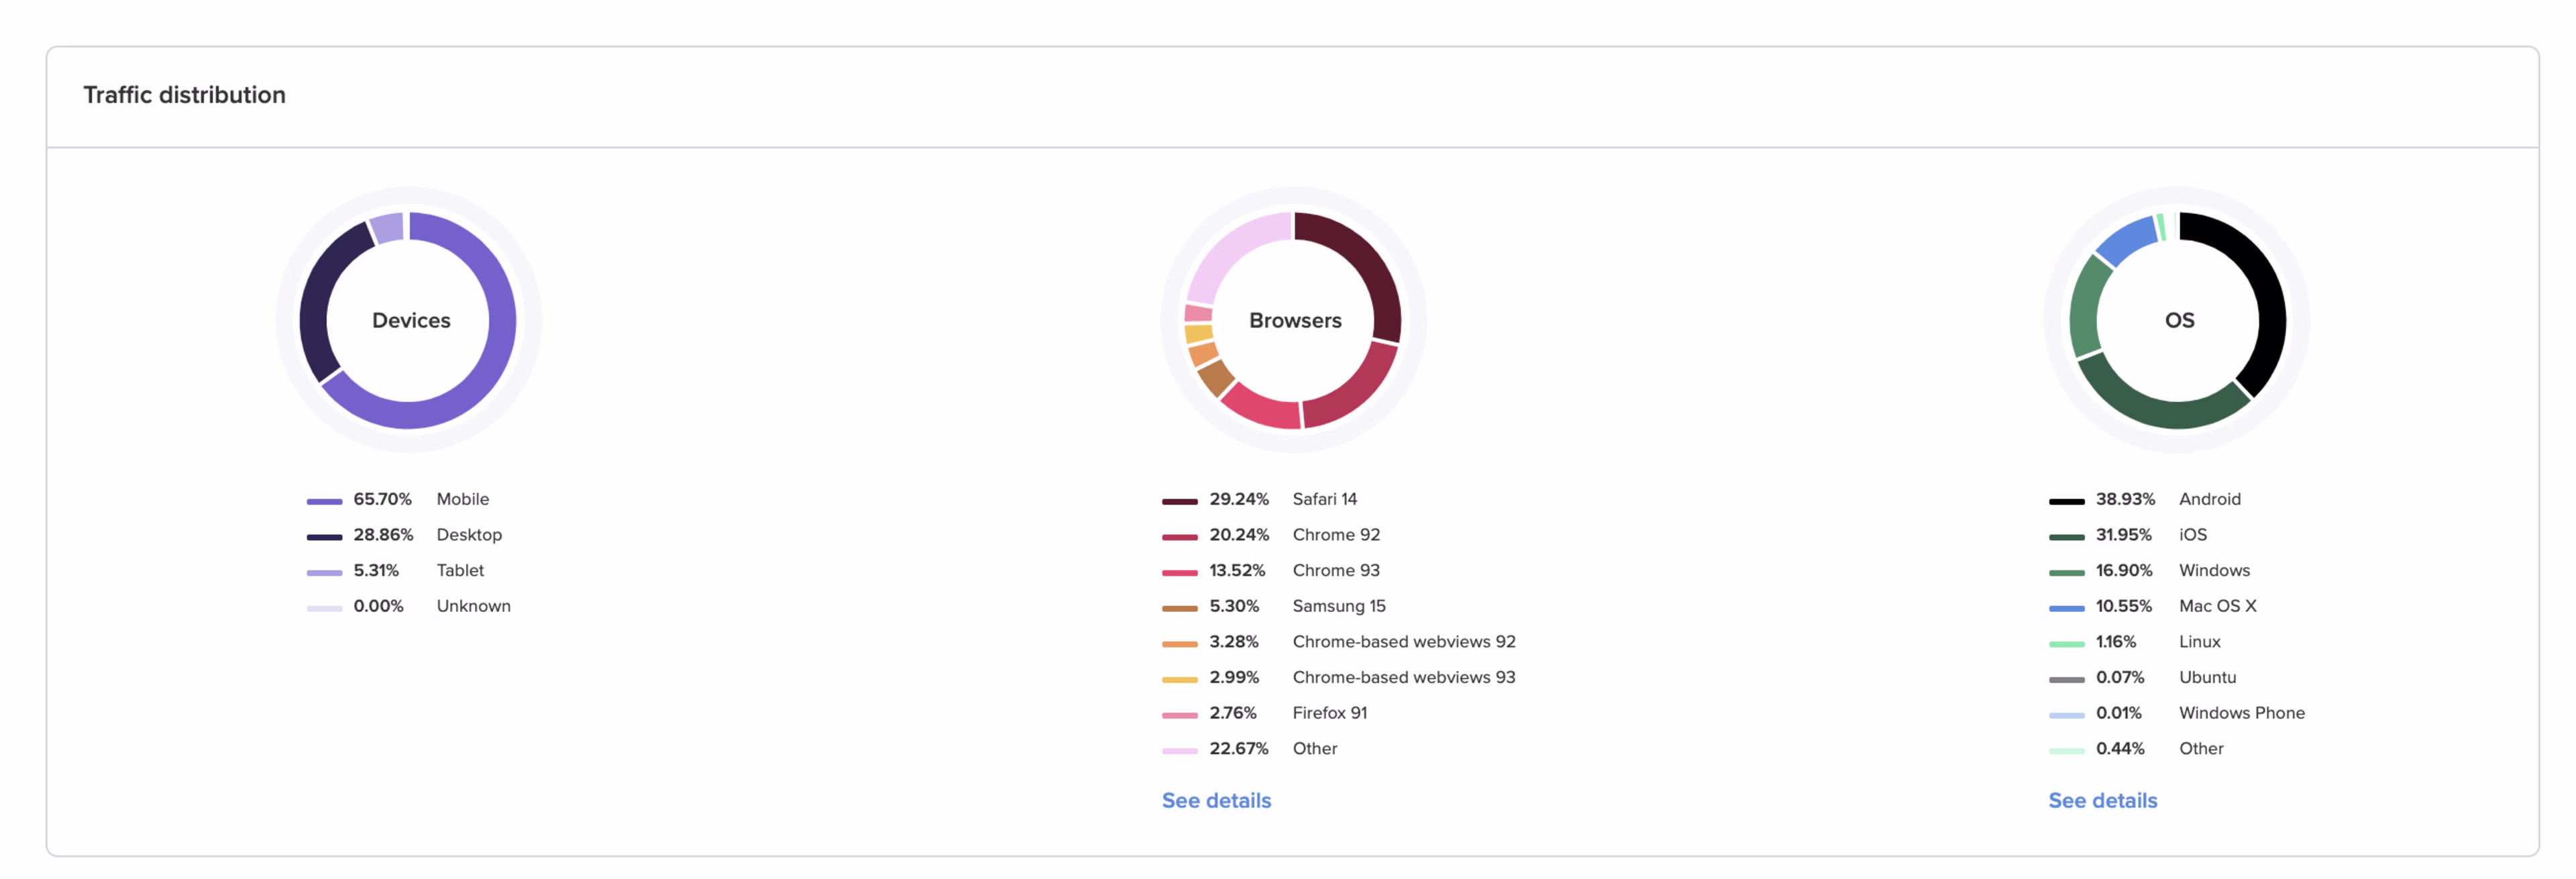Click the Desktop legend color swatch

pyautogui.click(x=324, y=537)
